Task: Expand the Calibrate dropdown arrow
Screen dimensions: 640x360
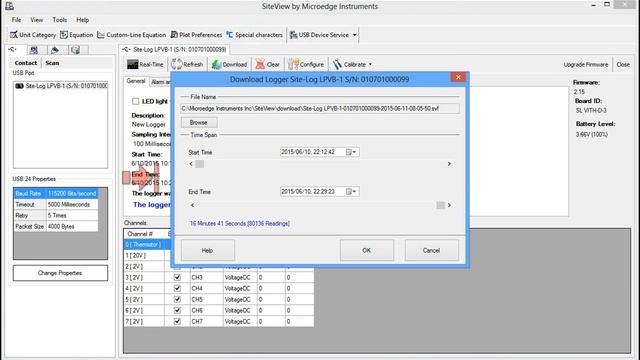Action: click(x=370, y=64)
